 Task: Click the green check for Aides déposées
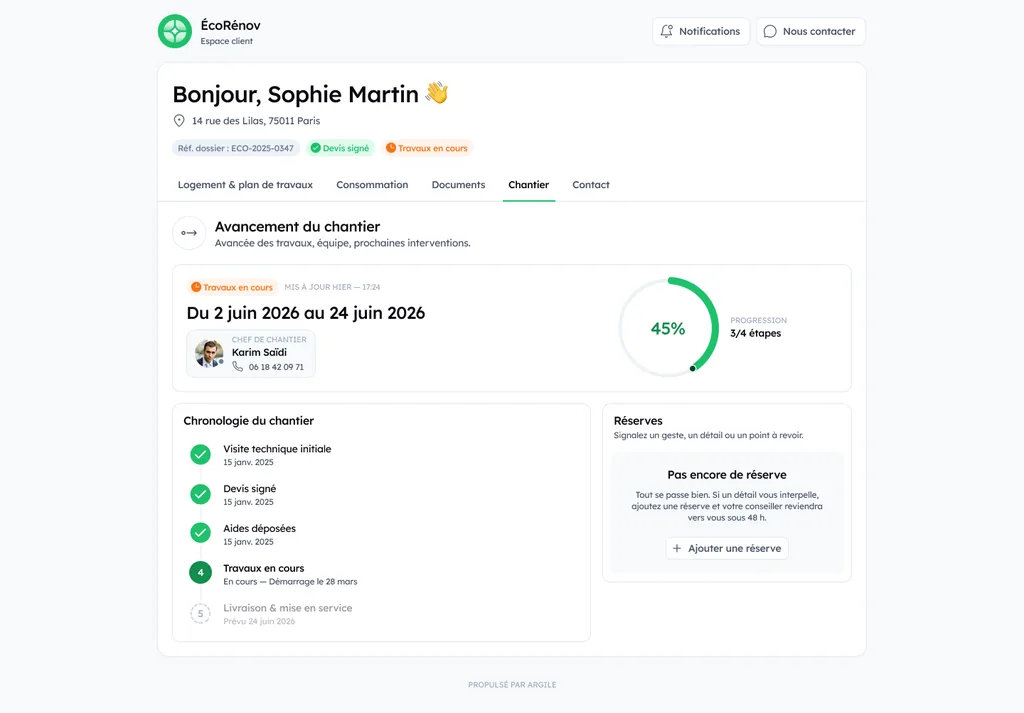[200, 533]
